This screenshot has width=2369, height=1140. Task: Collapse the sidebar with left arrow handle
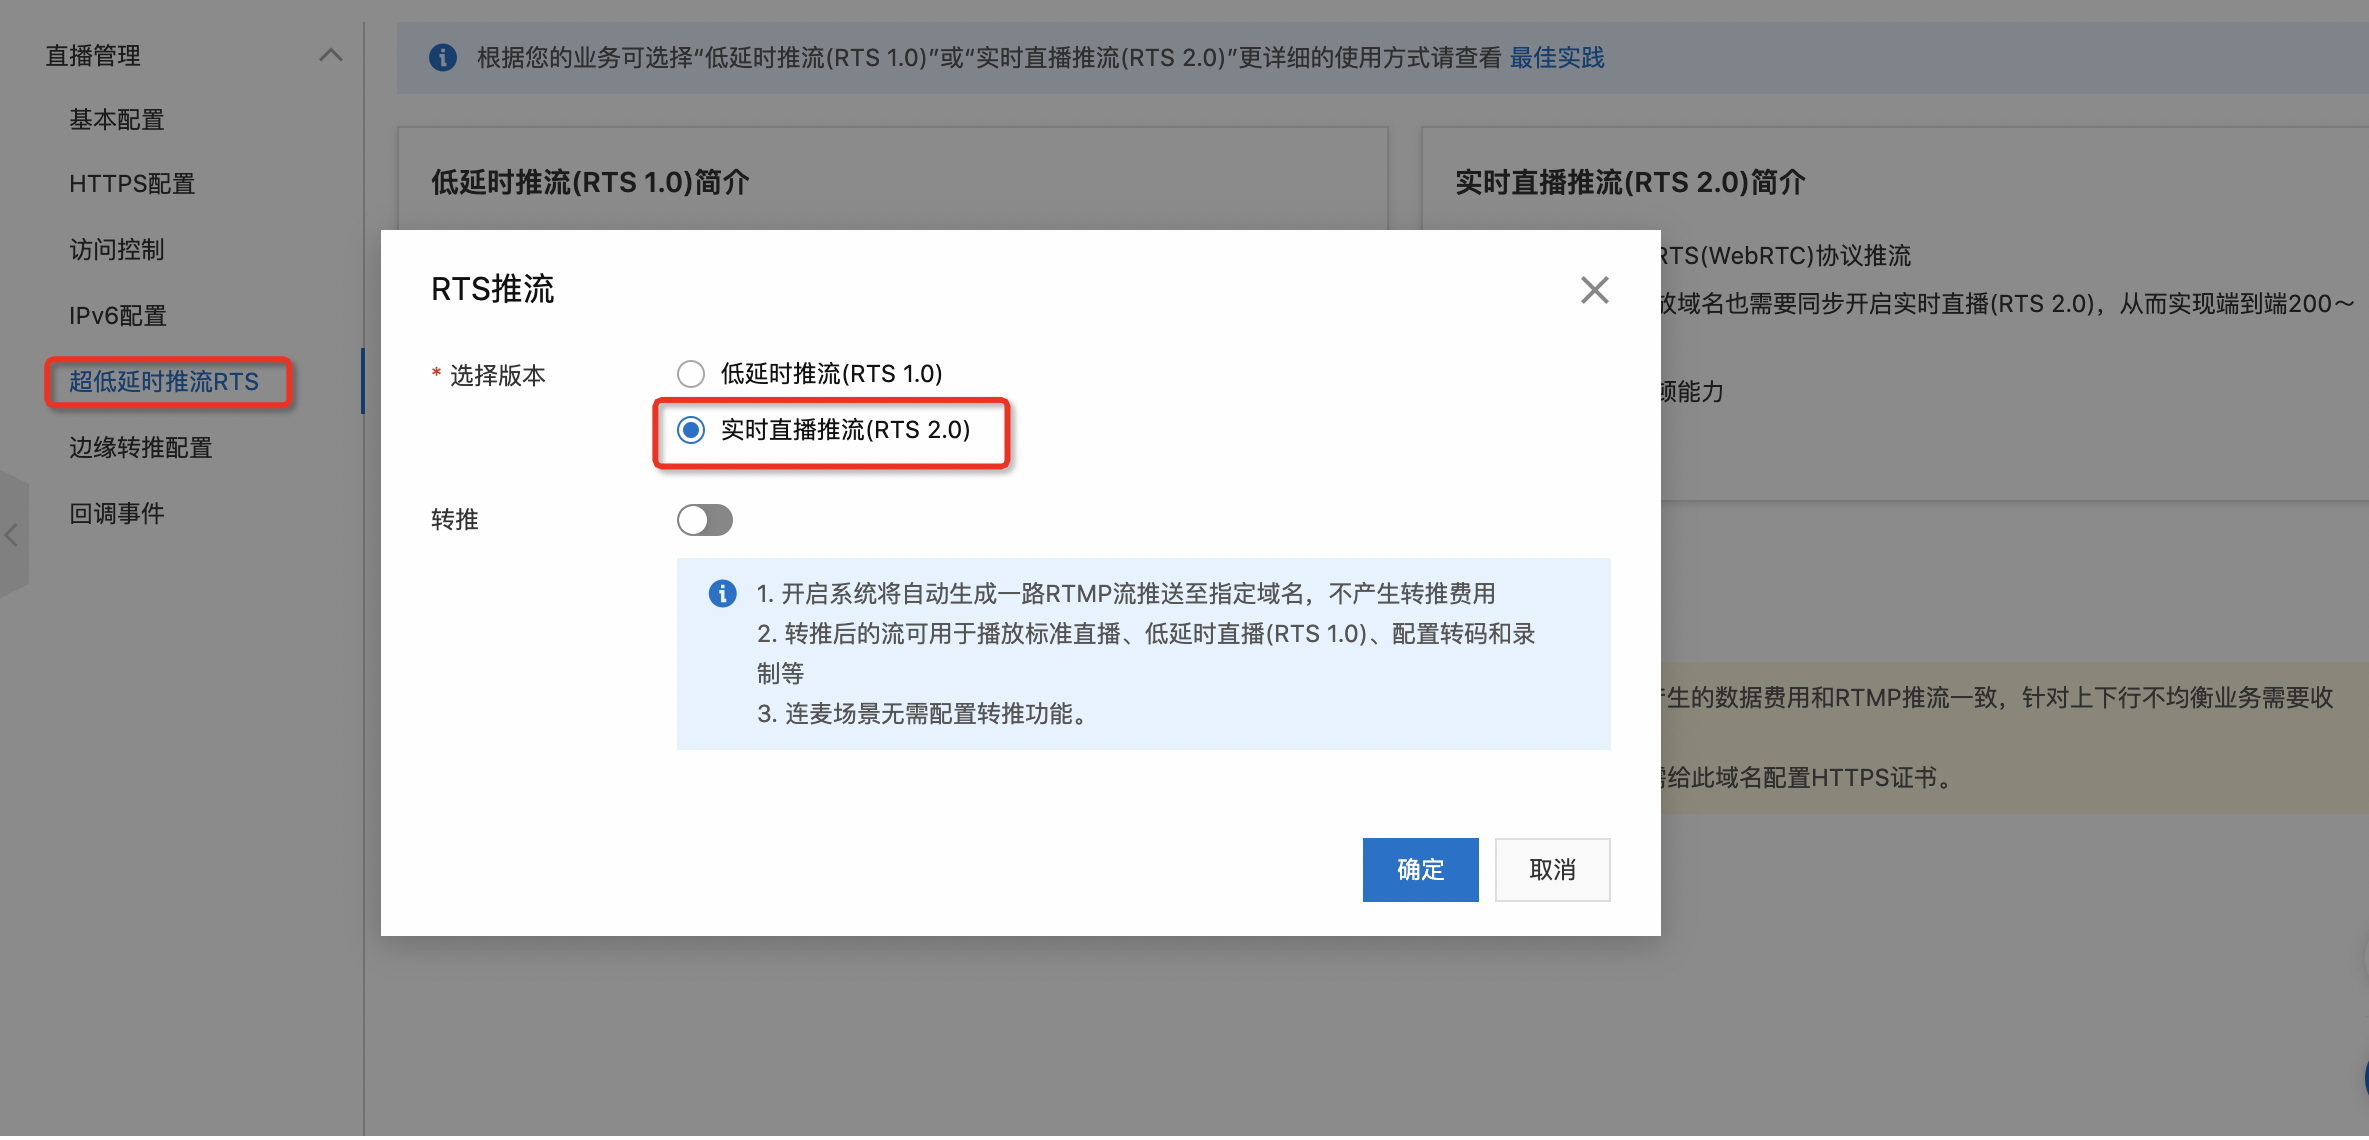coord(13,535)
